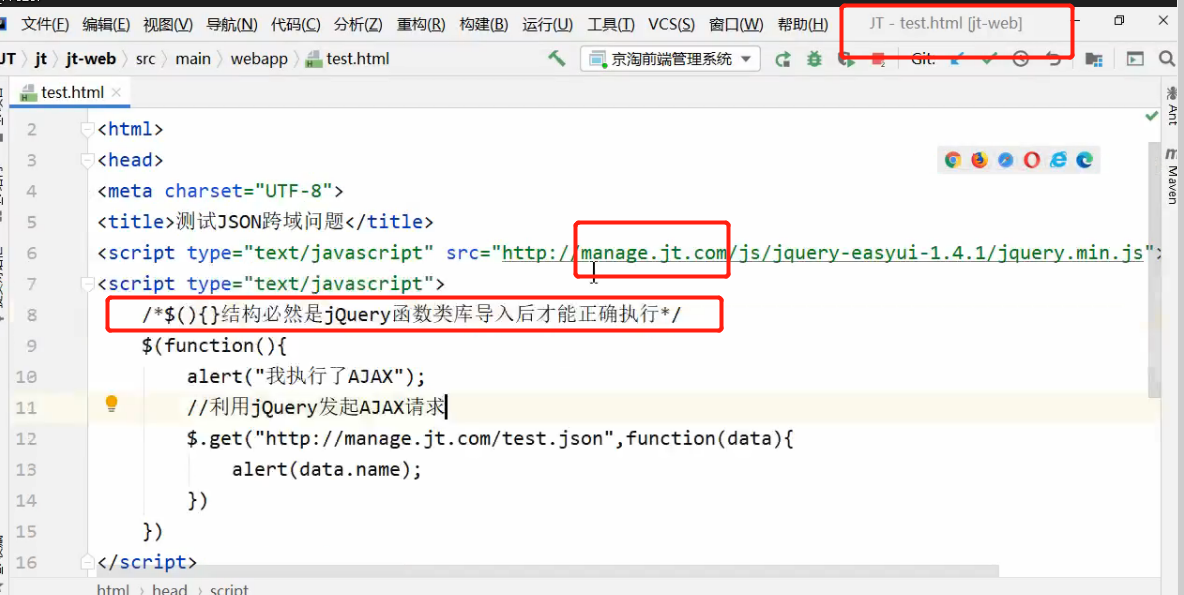Image resolution: width=1184 pixels, height=595 pixels.
Task: Click the Search Everywhere magnifier
Action: [x=1167, y=59]
